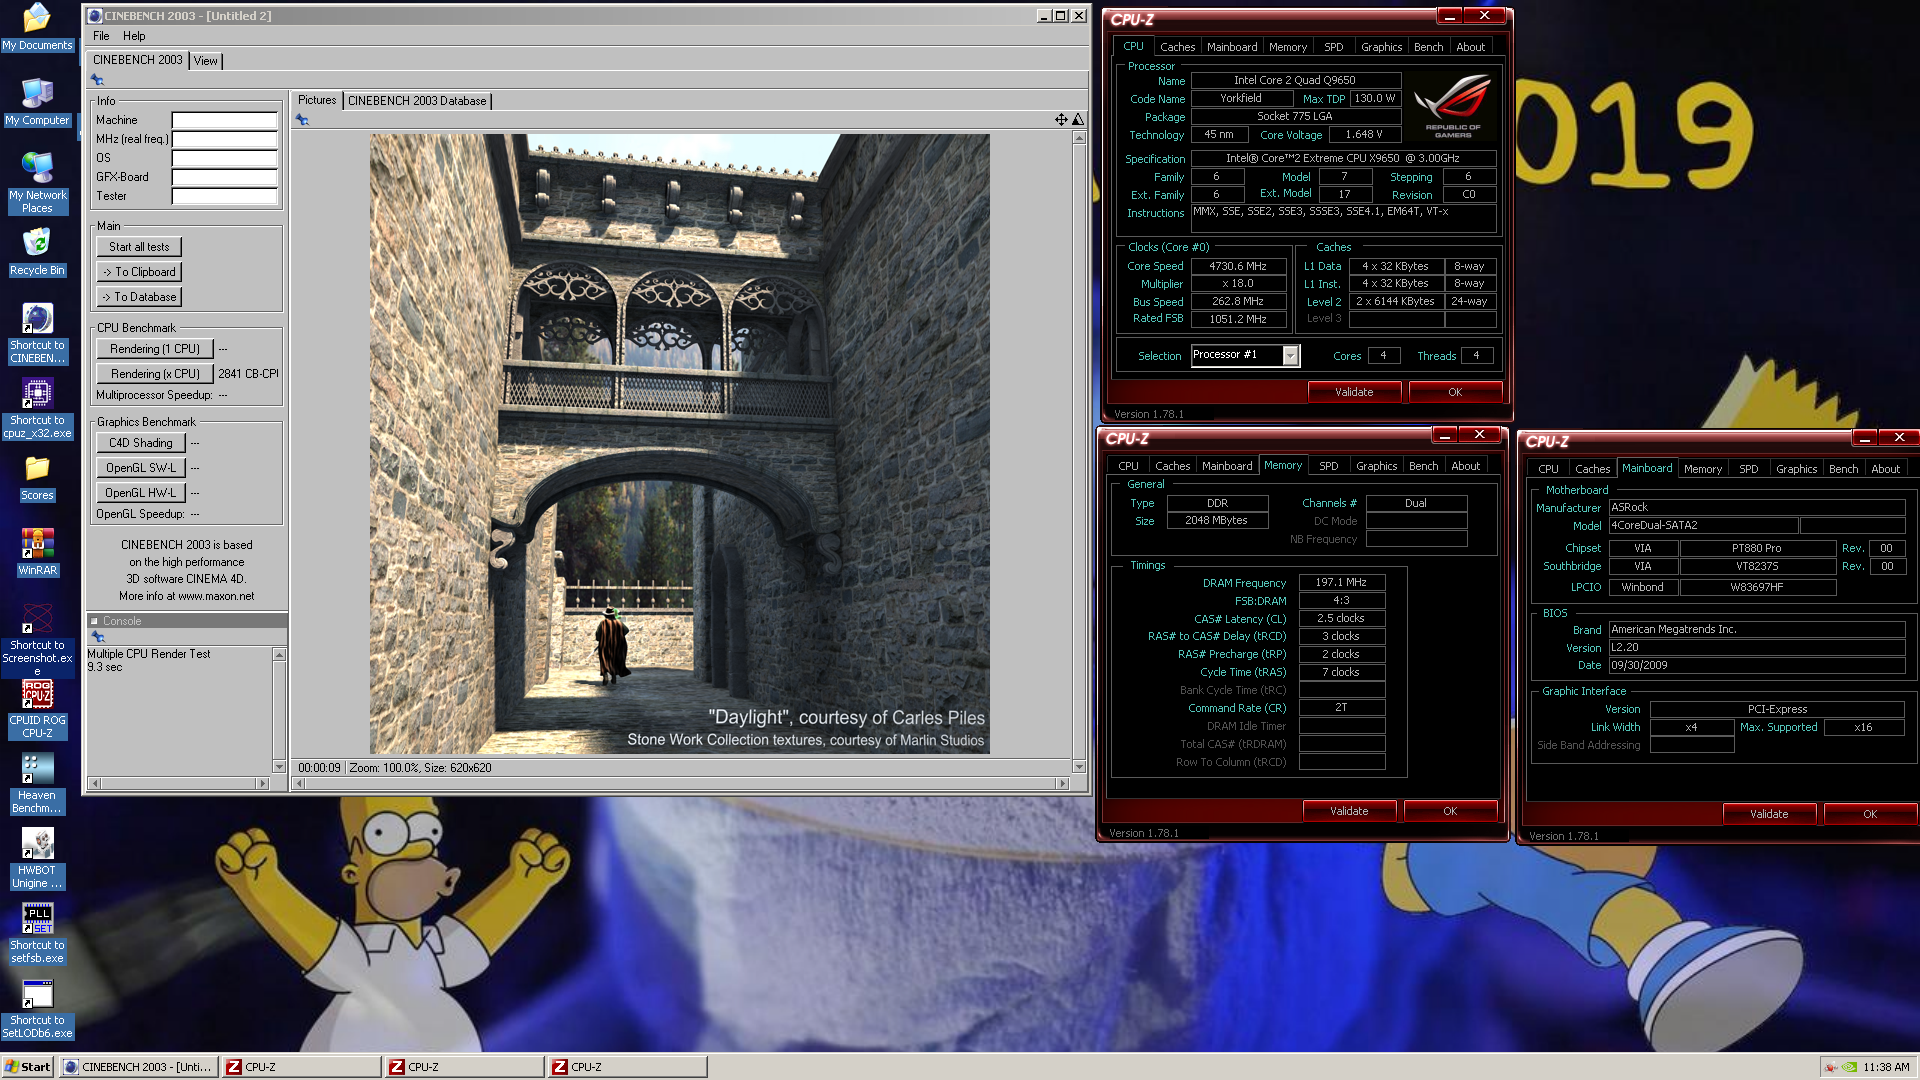The width and height of the screenshot is (1920, 1080).
Task: Click the system clock showing 11:38 AM
Action: point(1886,1067)
